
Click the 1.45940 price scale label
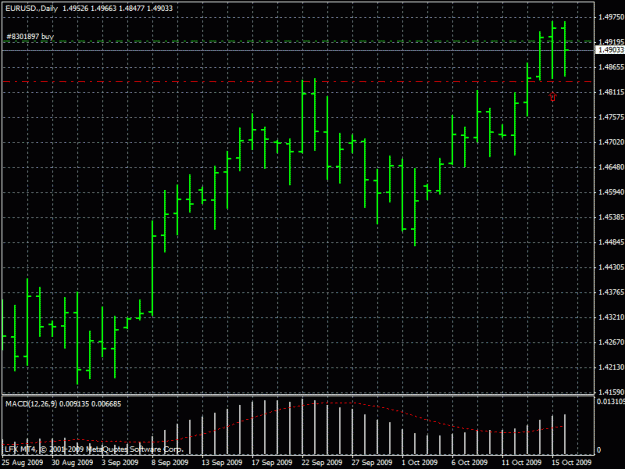611,192
